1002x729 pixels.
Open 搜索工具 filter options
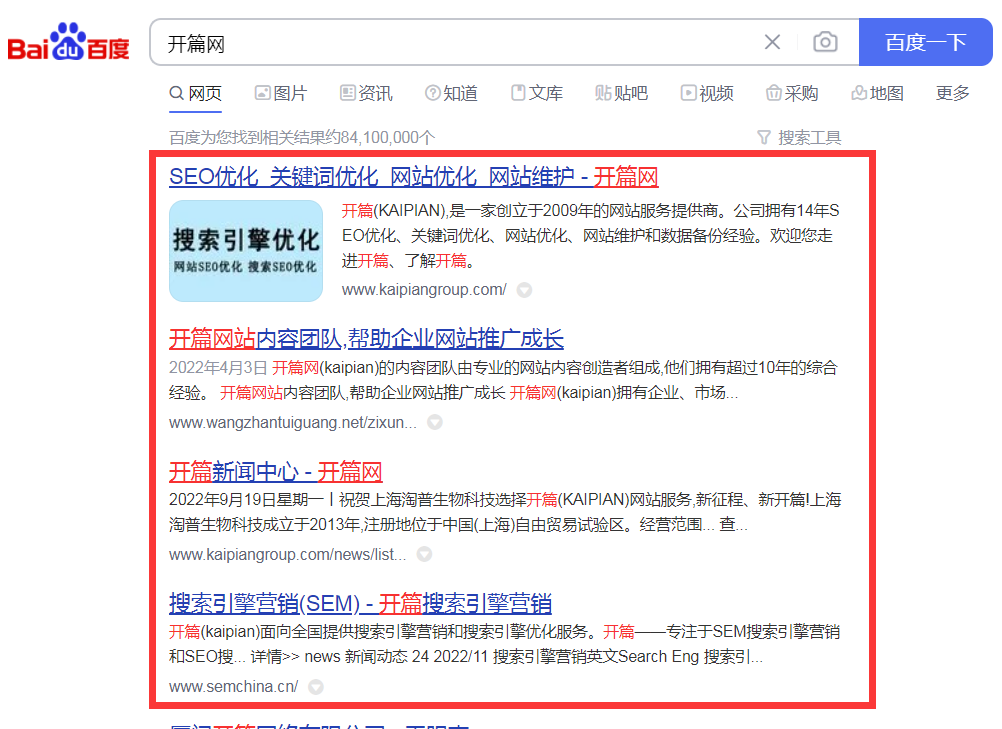(799, 137)
